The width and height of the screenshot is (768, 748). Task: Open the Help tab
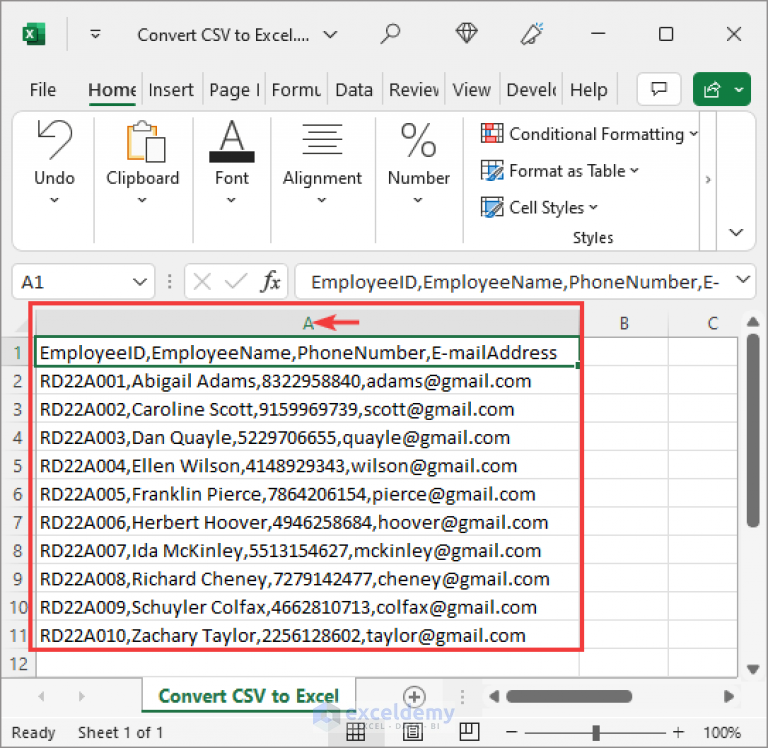pyautogui.click(x=588, y=90)
